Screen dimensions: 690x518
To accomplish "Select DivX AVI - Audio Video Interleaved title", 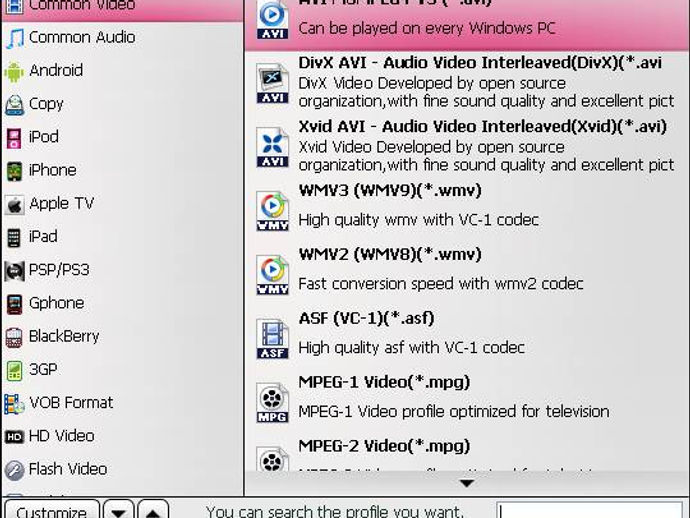I will [480, 63].
